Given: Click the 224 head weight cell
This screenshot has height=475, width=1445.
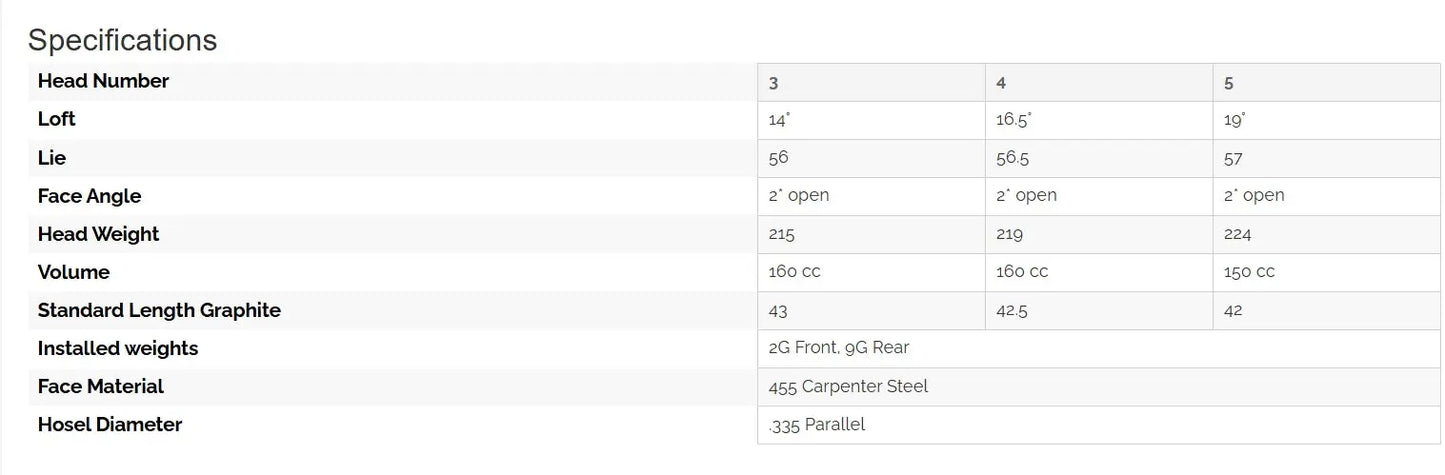Looking at the screenshot, I should [x=1237, y=234].
